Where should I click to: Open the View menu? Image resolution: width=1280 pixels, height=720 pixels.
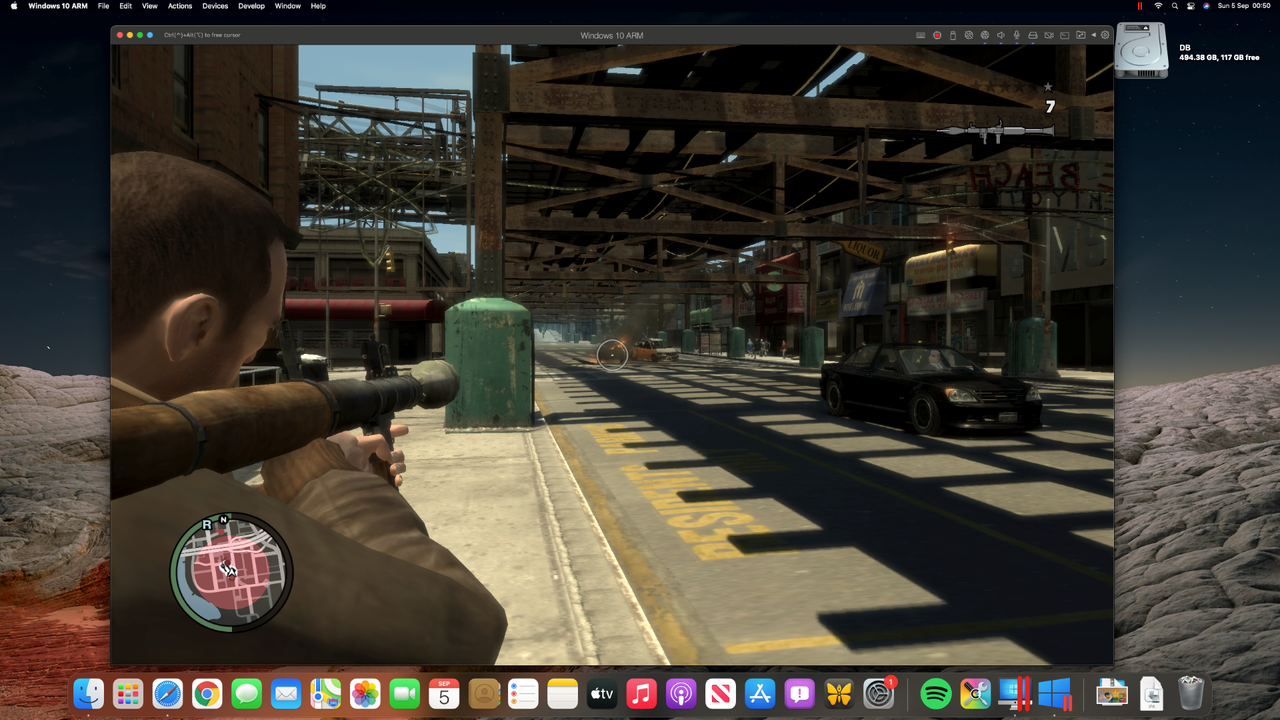point(150,6)
